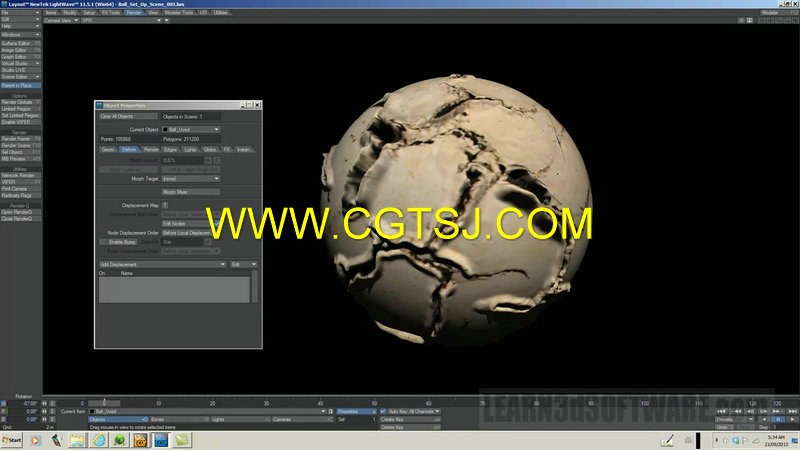Toggle the Bank B rotation channel button
Viewport: 800px width, 450px height.
[x=4, y=419]
